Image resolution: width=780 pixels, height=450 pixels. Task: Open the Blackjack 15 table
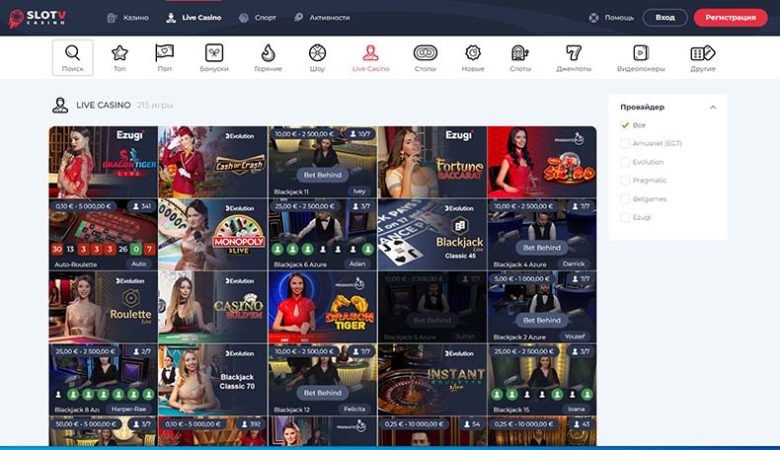[x=542, y=380]
